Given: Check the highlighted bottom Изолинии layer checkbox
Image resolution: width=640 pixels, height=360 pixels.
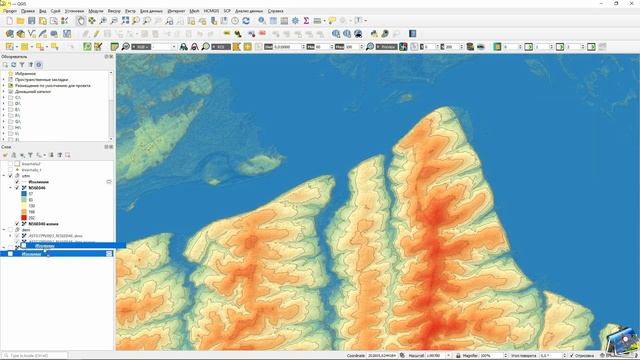Looking at the screenshot, I should 11,254.
